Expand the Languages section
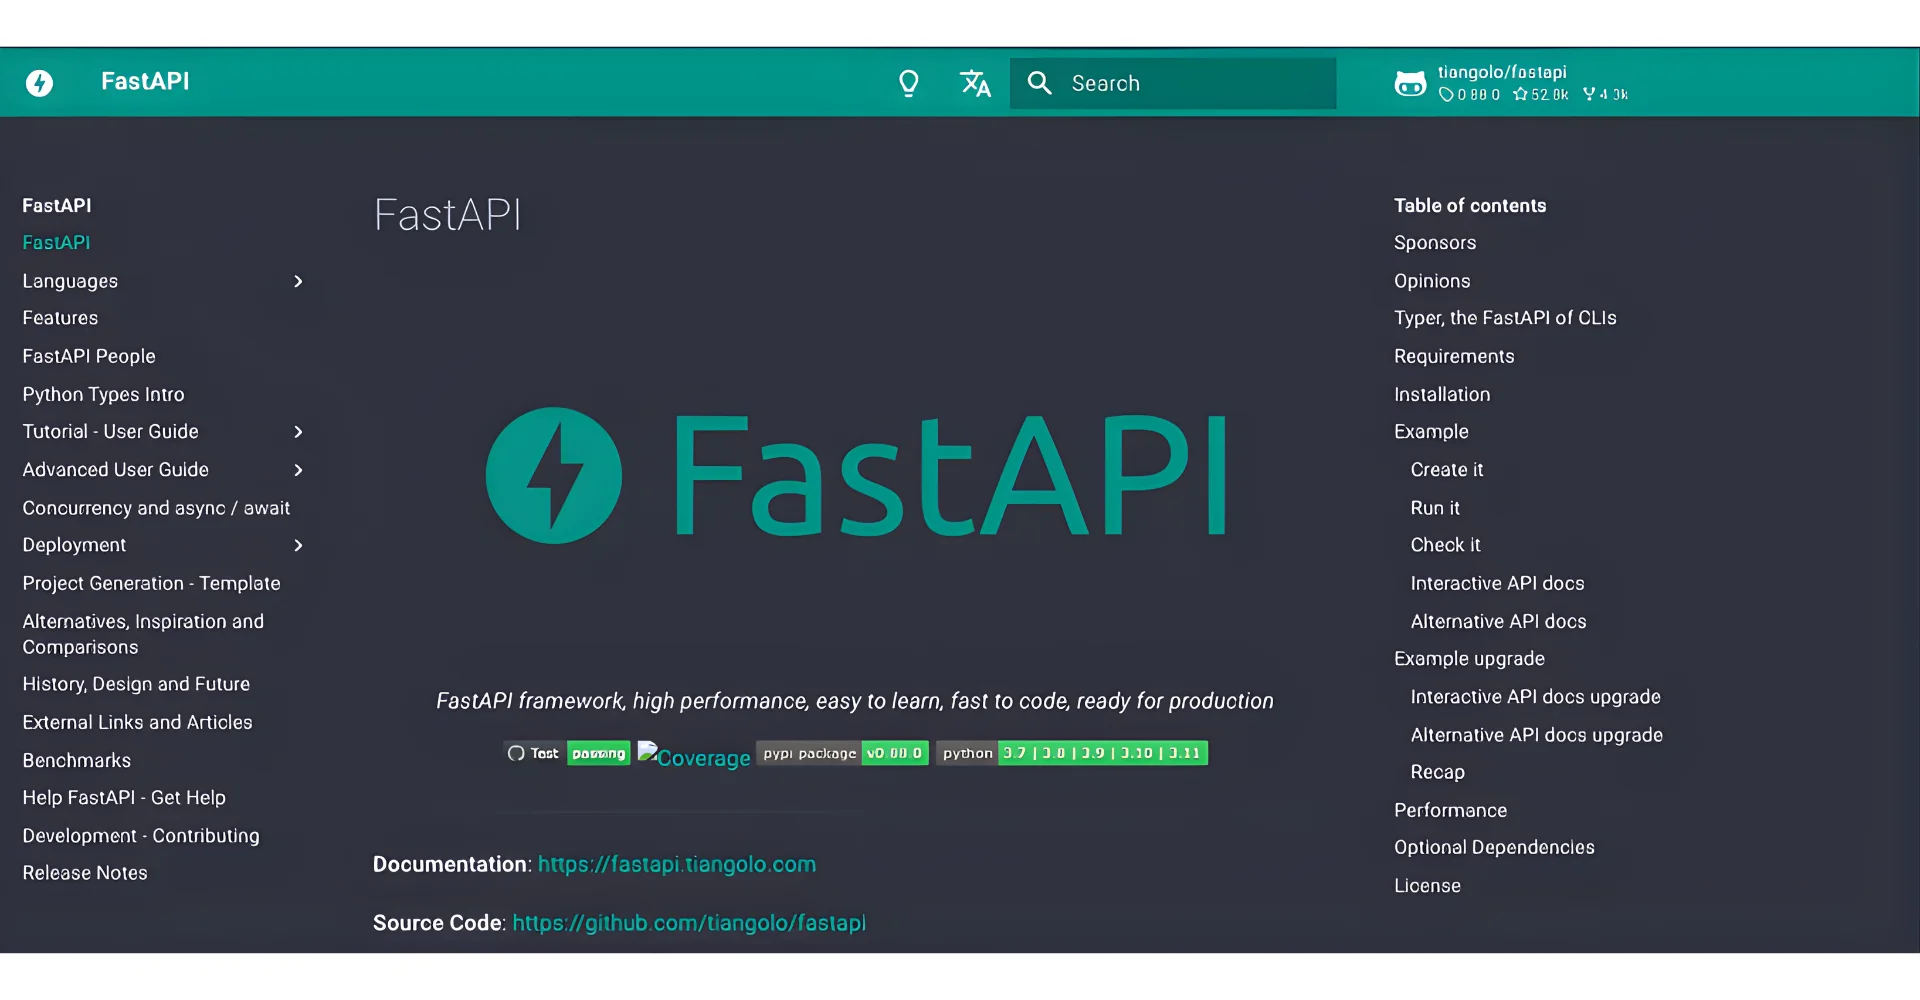Viewport: 1920px width, 1000px height. (x=298, y=281)
